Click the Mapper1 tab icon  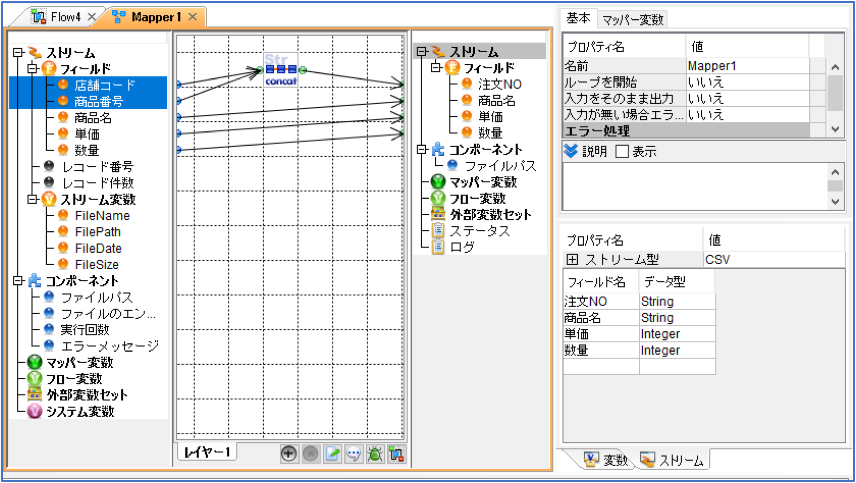(x=118, y=16)
